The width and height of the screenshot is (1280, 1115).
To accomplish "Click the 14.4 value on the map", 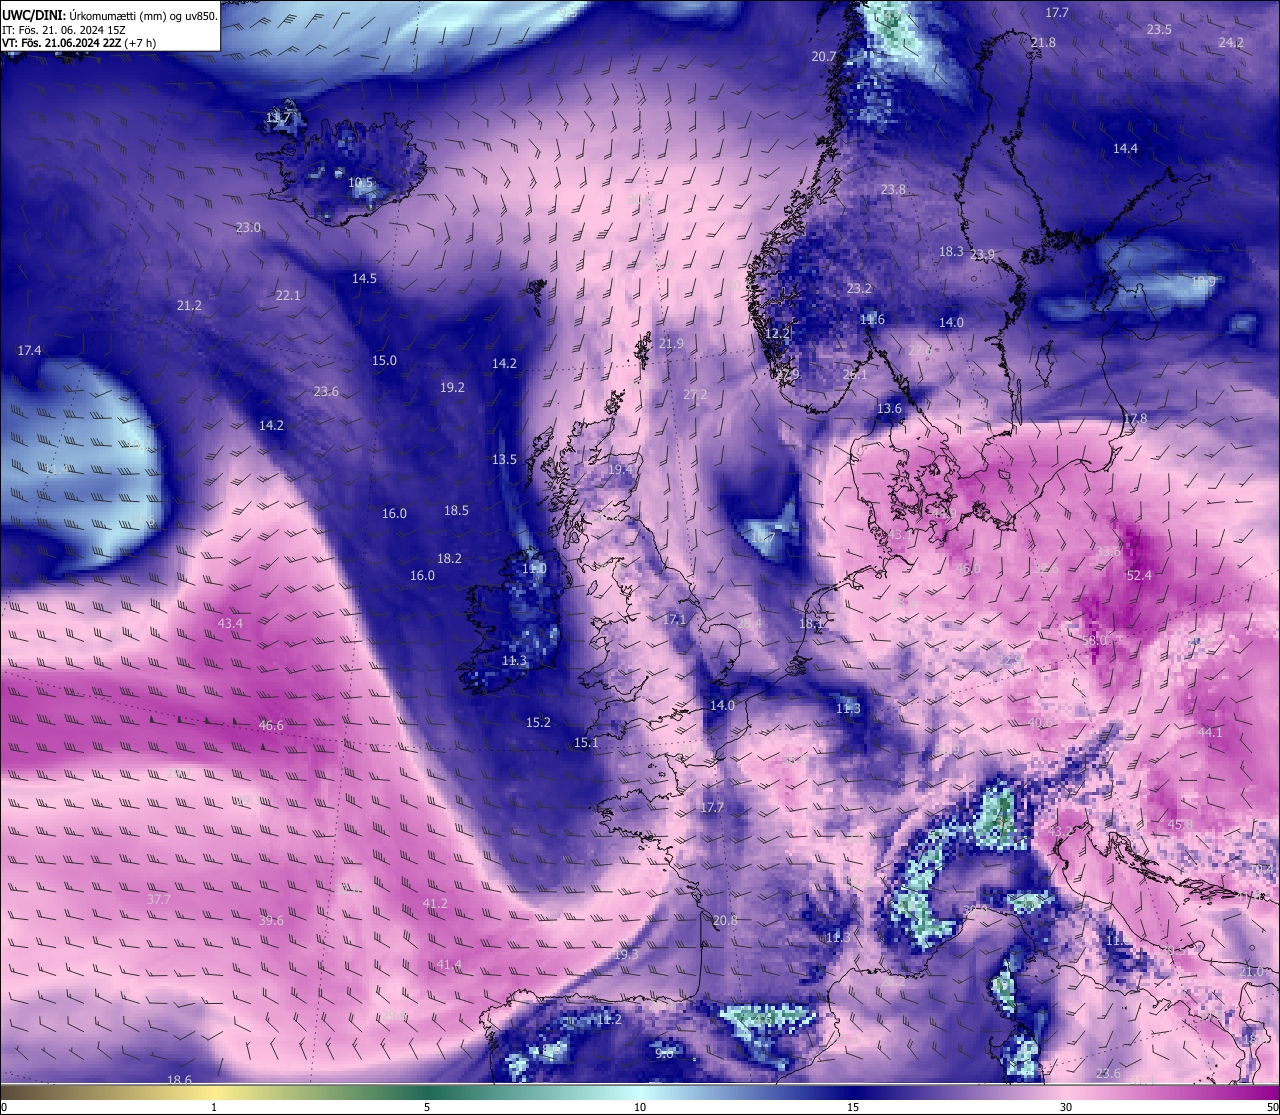I will pyautogui.click(x=1125, y=148).
